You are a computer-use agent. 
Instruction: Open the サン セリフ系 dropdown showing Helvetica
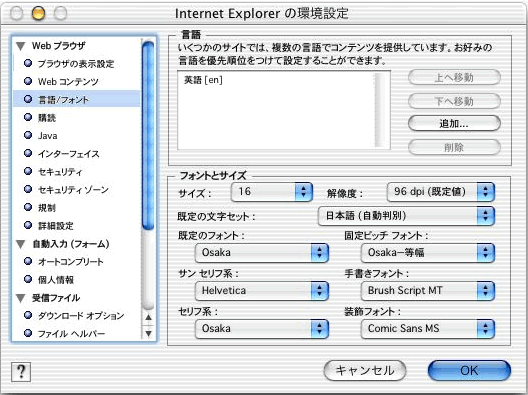pyautogui.click(x=262, y=291)
